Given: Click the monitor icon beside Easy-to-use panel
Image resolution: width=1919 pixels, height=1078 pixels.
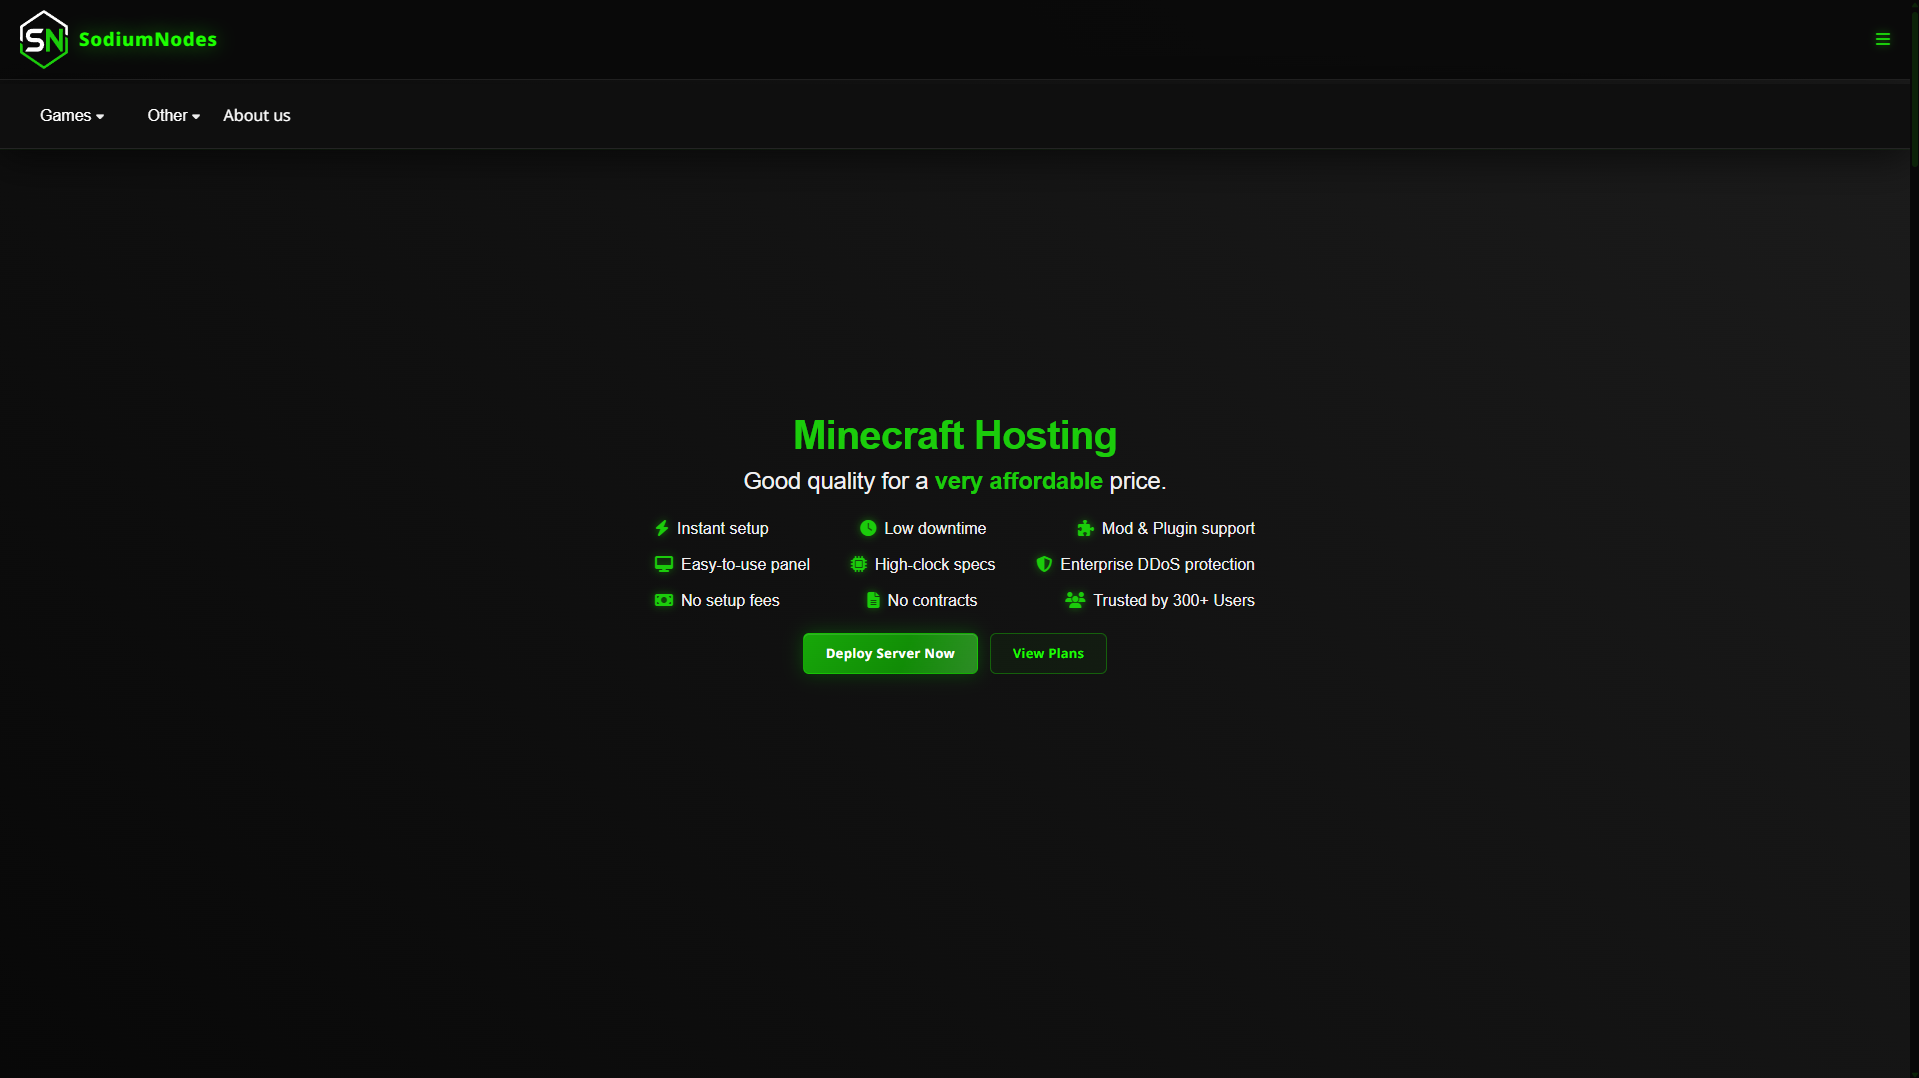Looking at the screenshot, I should pos(663,564).
